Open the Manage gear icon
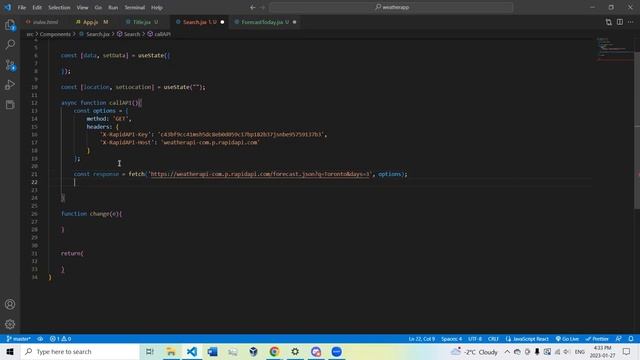This screenshot has width=640, height=360. pyautogui.click(x=10, y=324)
